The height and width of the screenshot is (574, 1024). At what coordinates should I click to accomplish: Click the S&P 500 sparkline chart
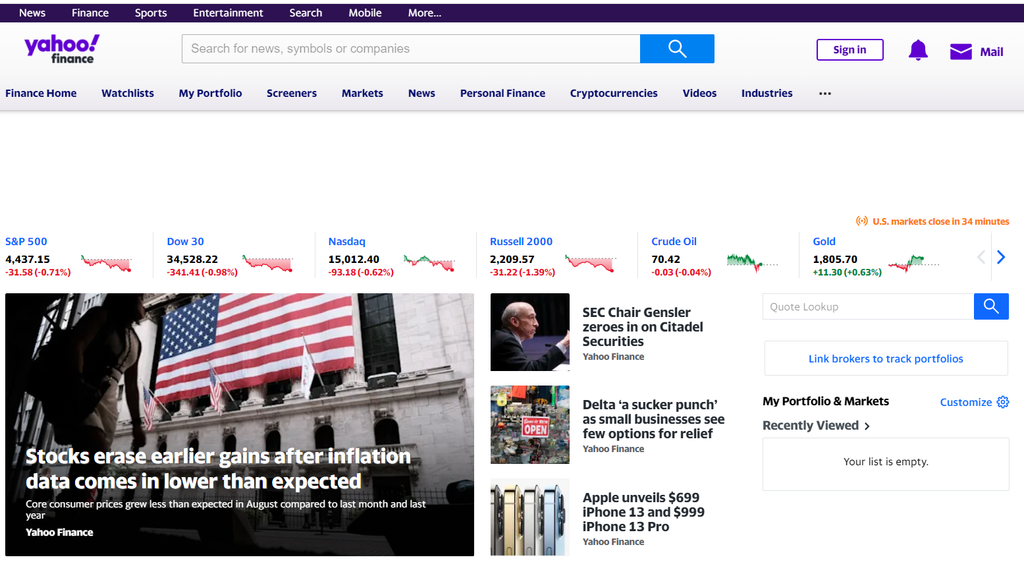106,263
